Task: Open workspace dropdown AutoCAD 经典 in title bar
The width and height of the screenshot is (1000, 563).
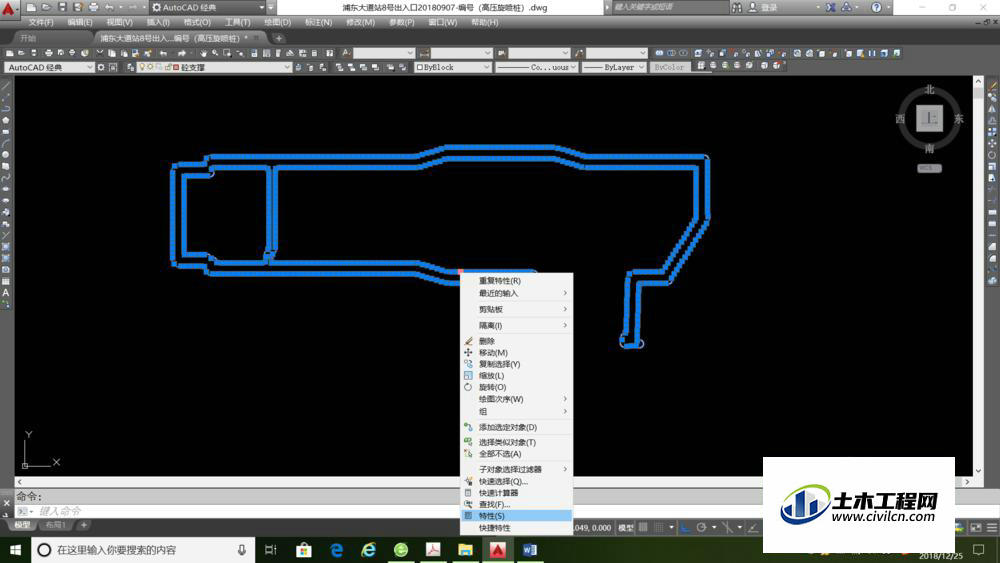Action: tap(207, 8)
